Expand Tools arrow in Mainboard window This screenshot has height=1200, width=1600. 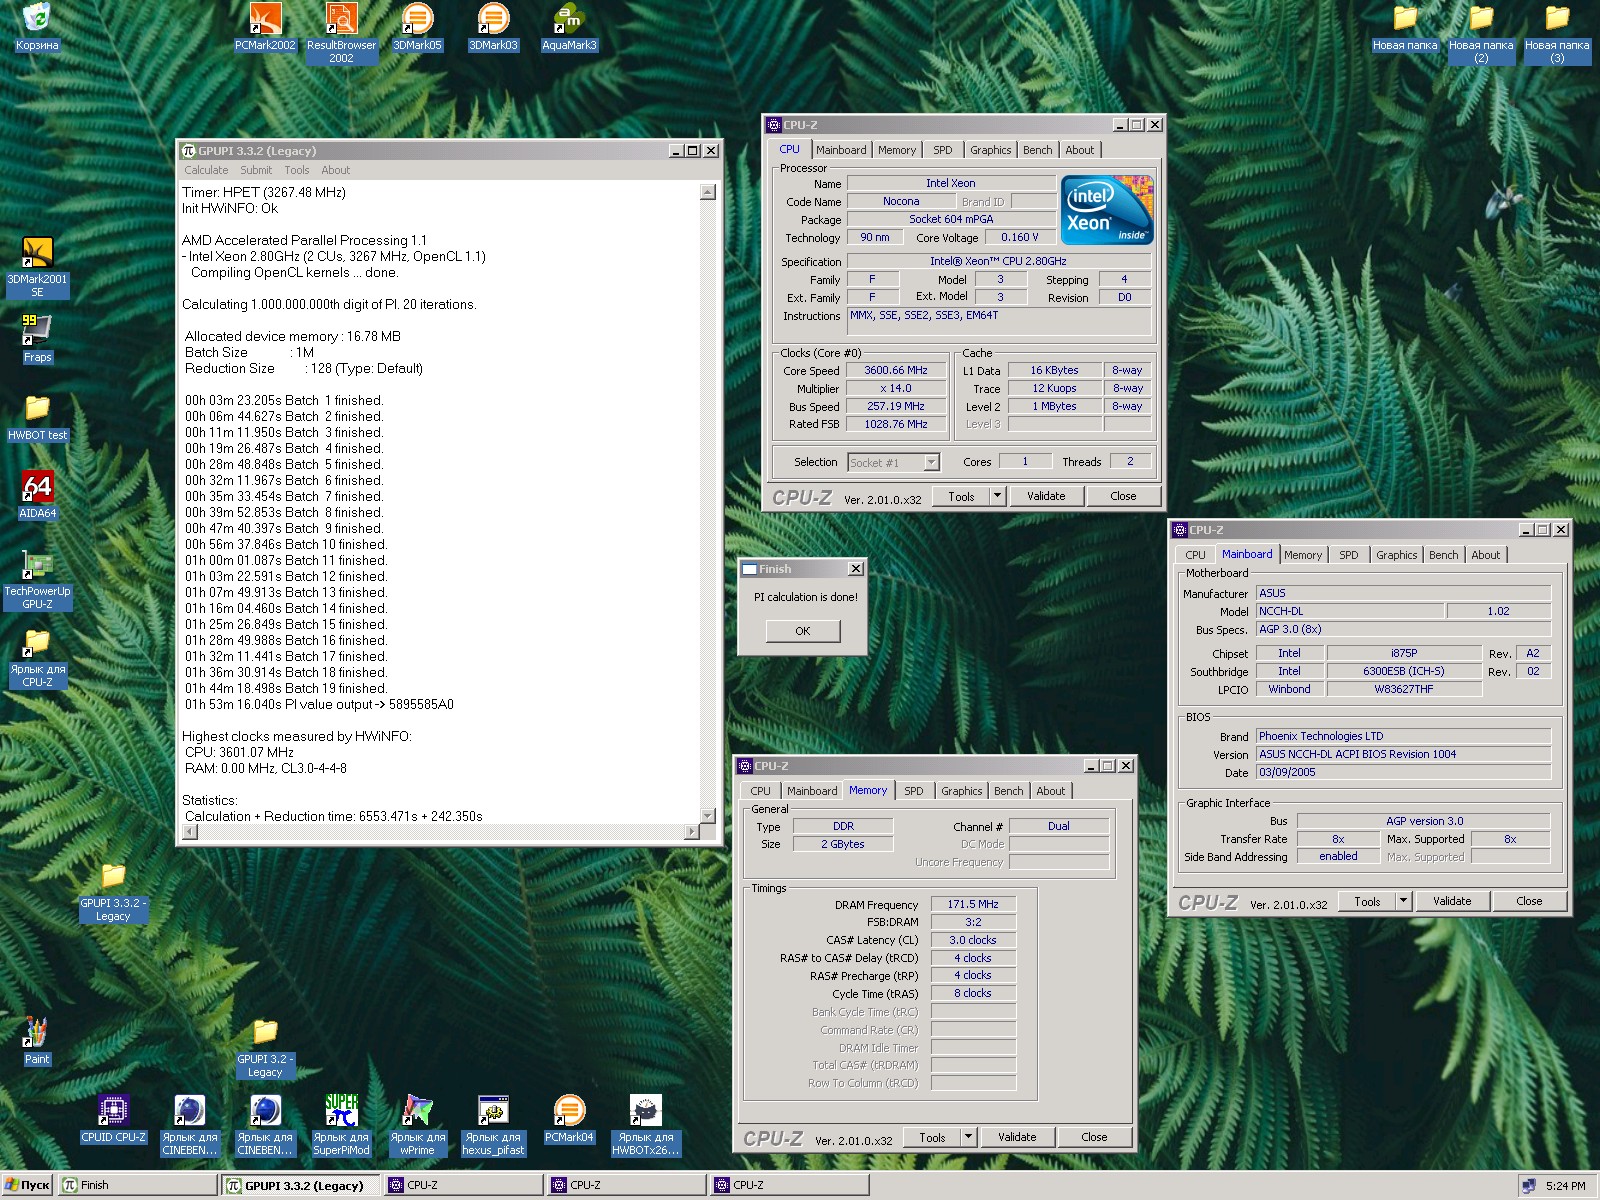1403,901
